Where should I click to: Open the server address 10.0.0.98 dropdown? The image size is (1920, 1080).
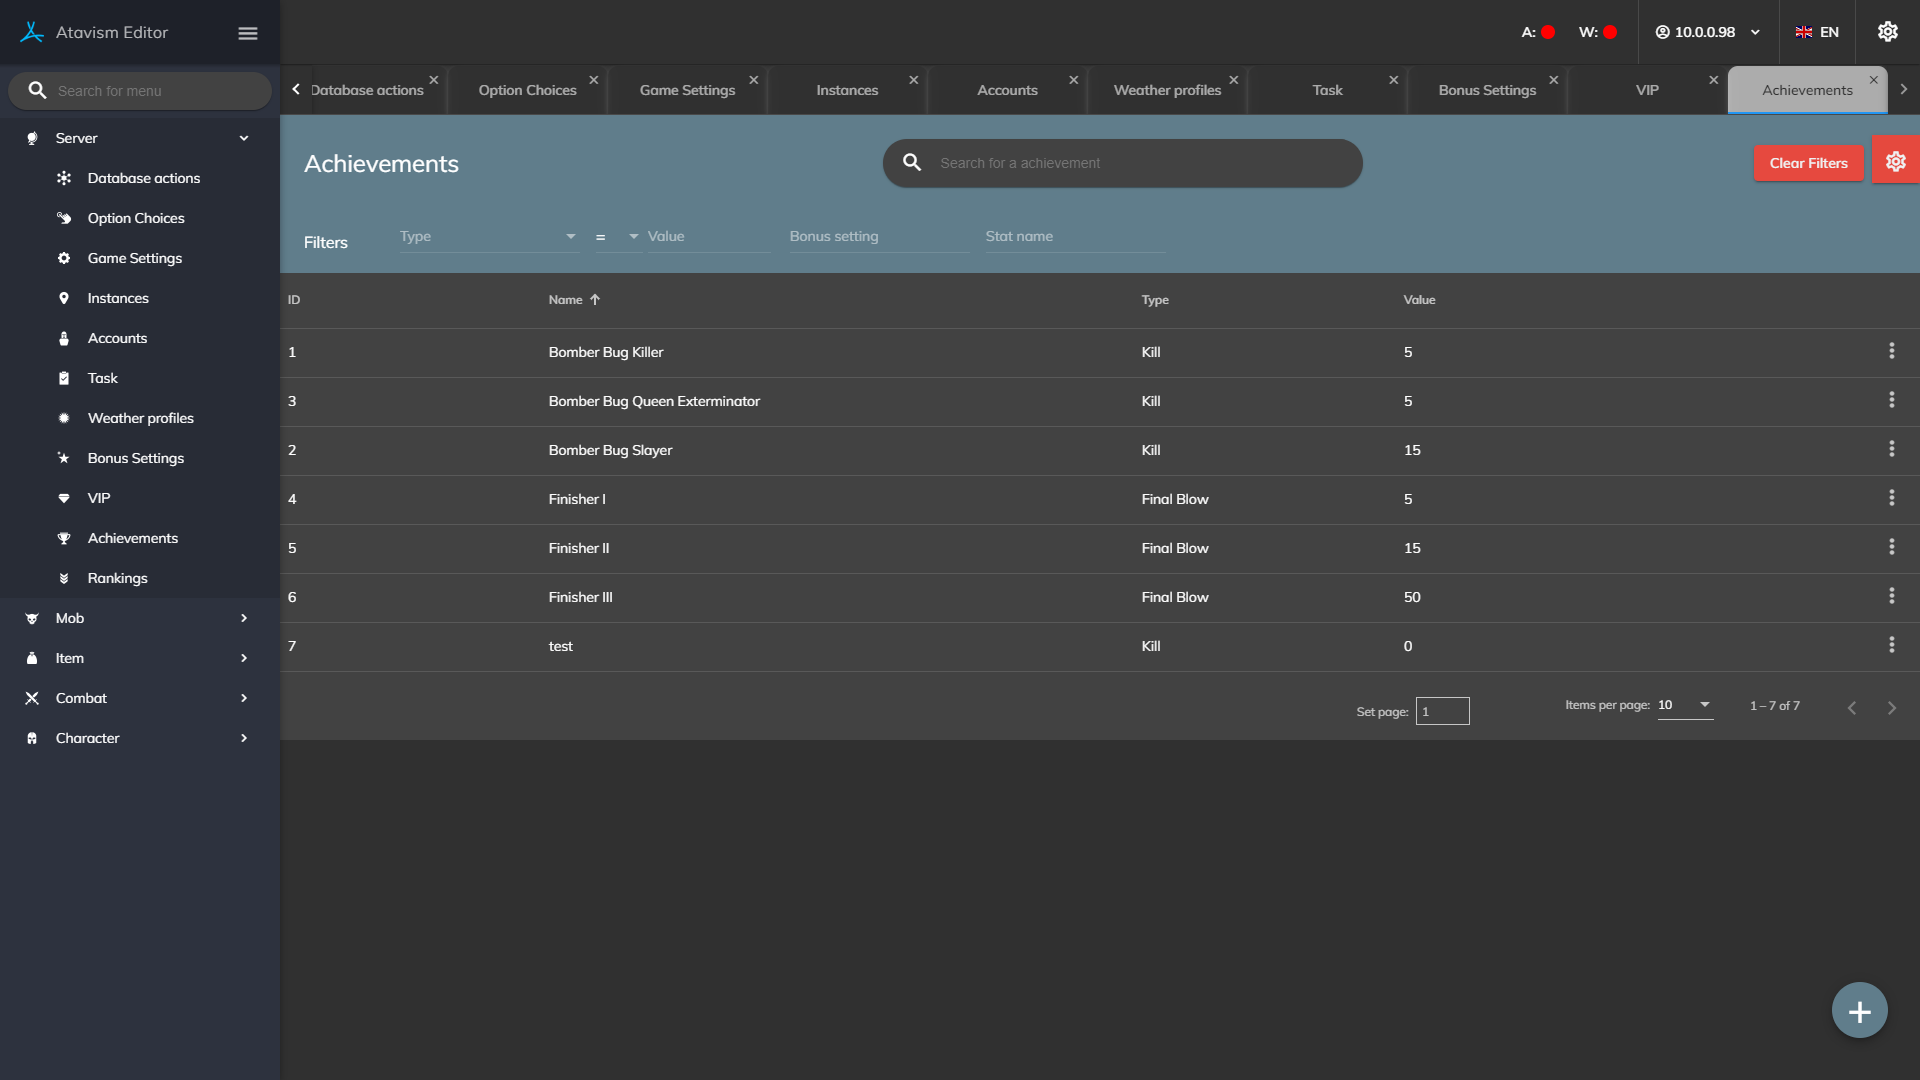(1708, 32)
